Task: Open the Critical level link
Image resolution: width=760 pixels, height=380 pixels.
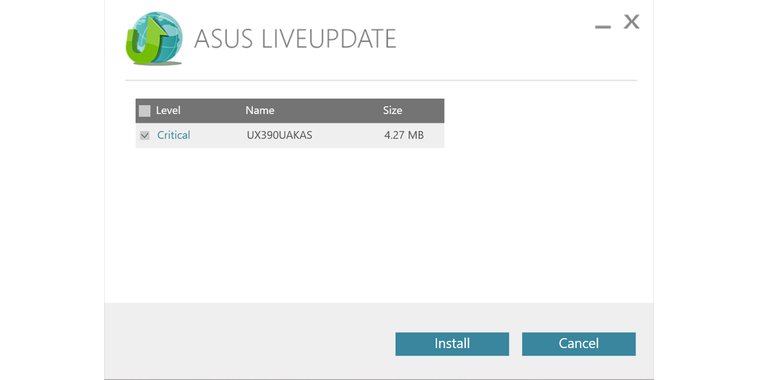Action: [174, 135]
